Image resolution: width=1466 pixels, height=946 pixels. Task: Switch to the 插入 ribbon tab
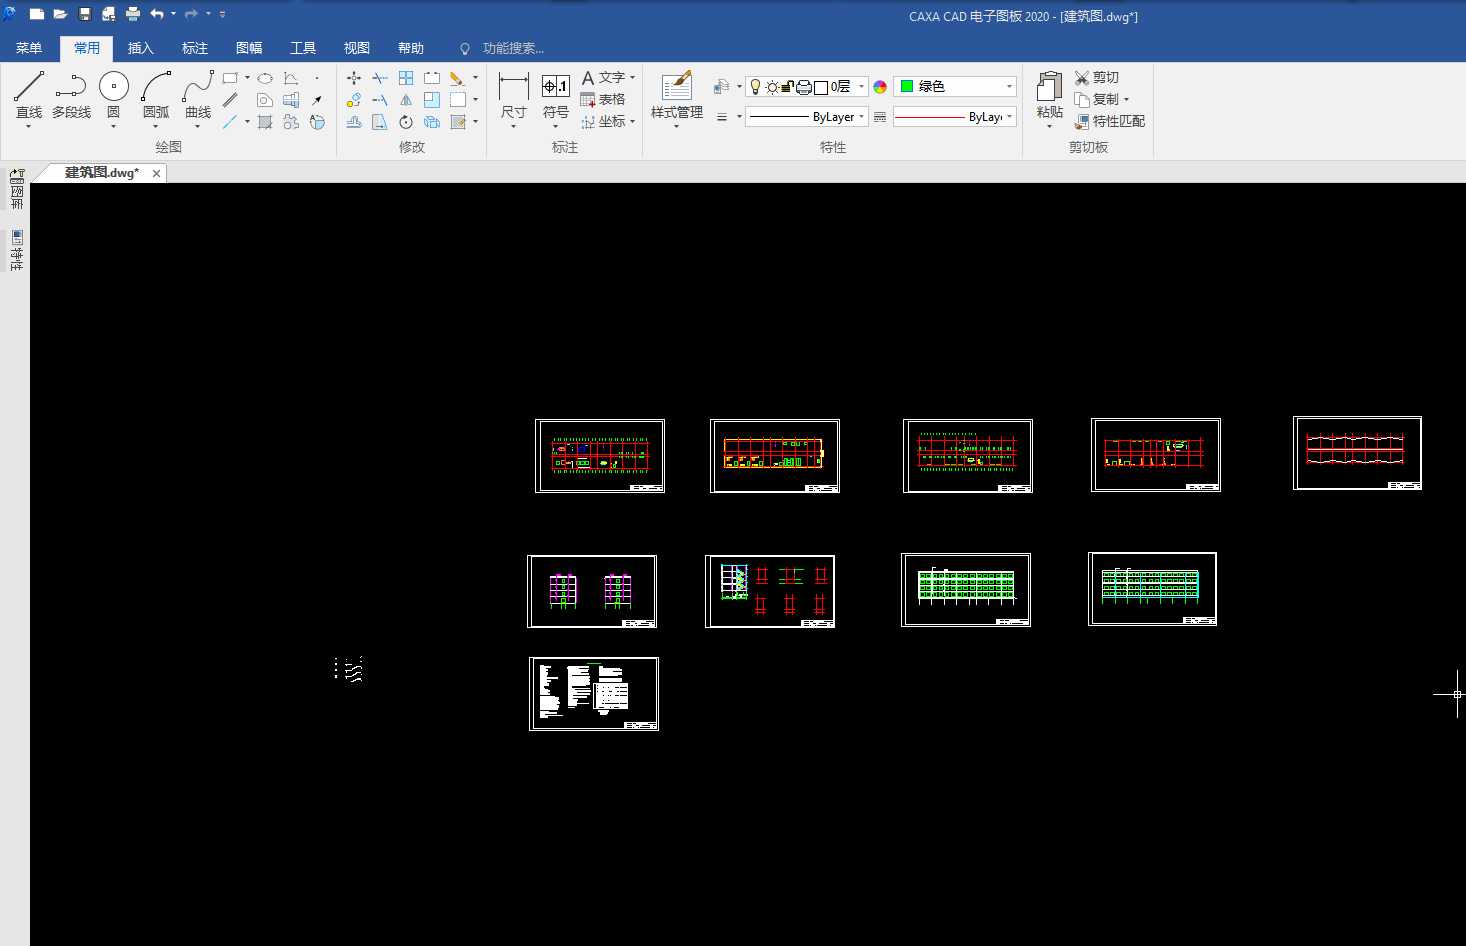click(x=141, y=48)
